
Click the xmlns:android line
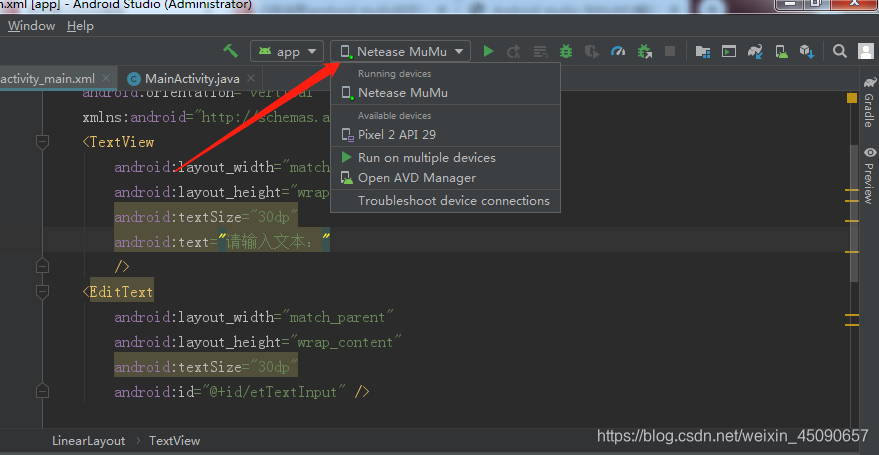[206, 118]
